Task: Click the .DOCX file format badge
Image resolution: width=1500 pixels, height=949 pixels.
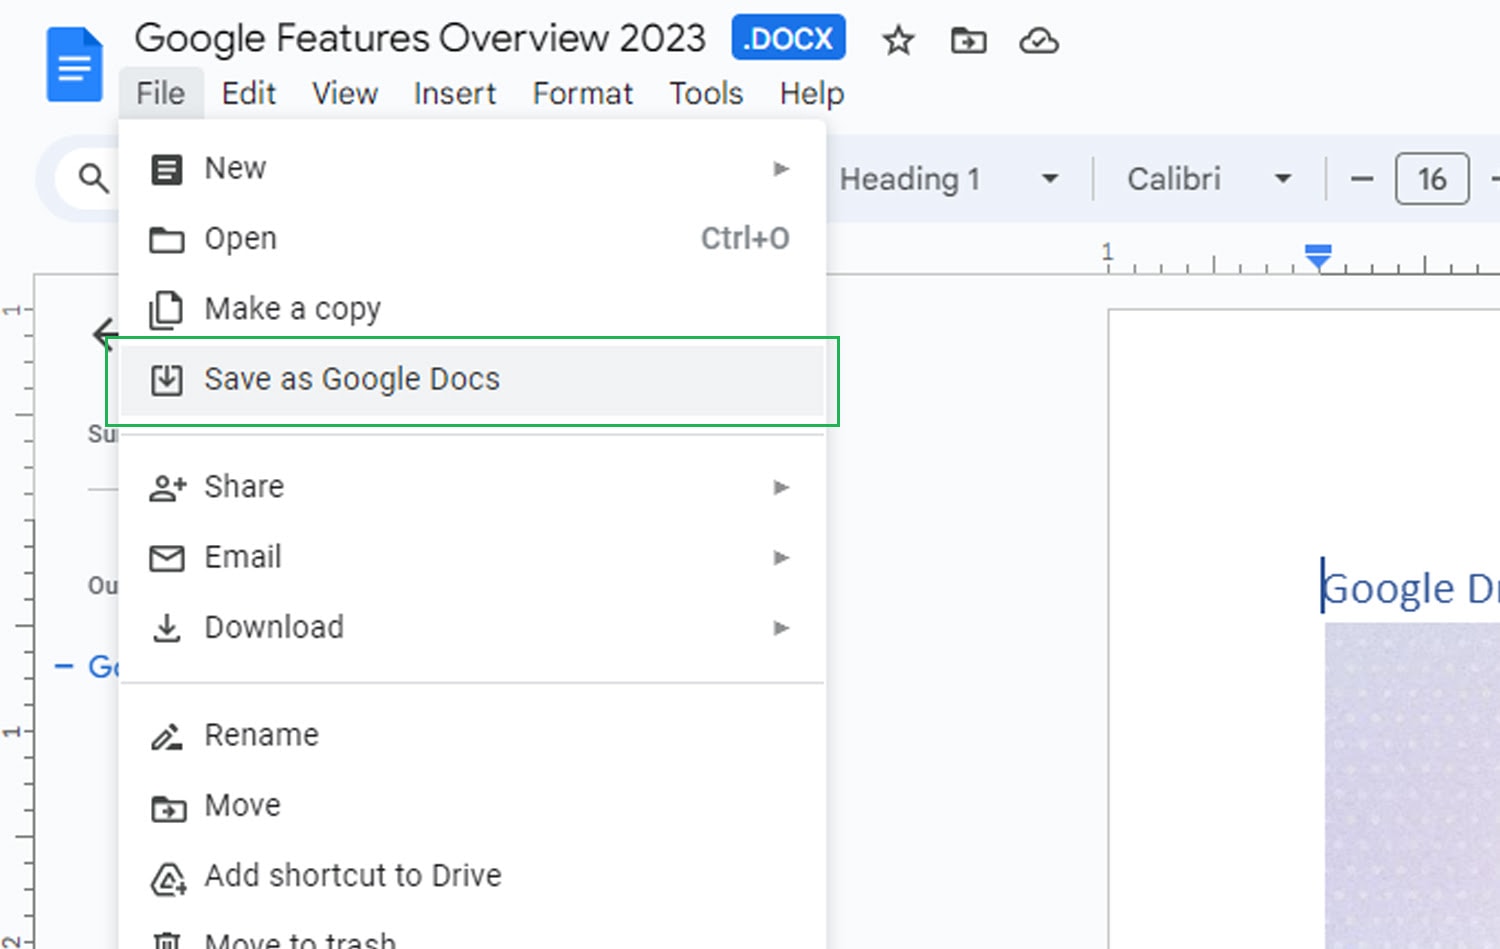Action: (x=788, y=38)
